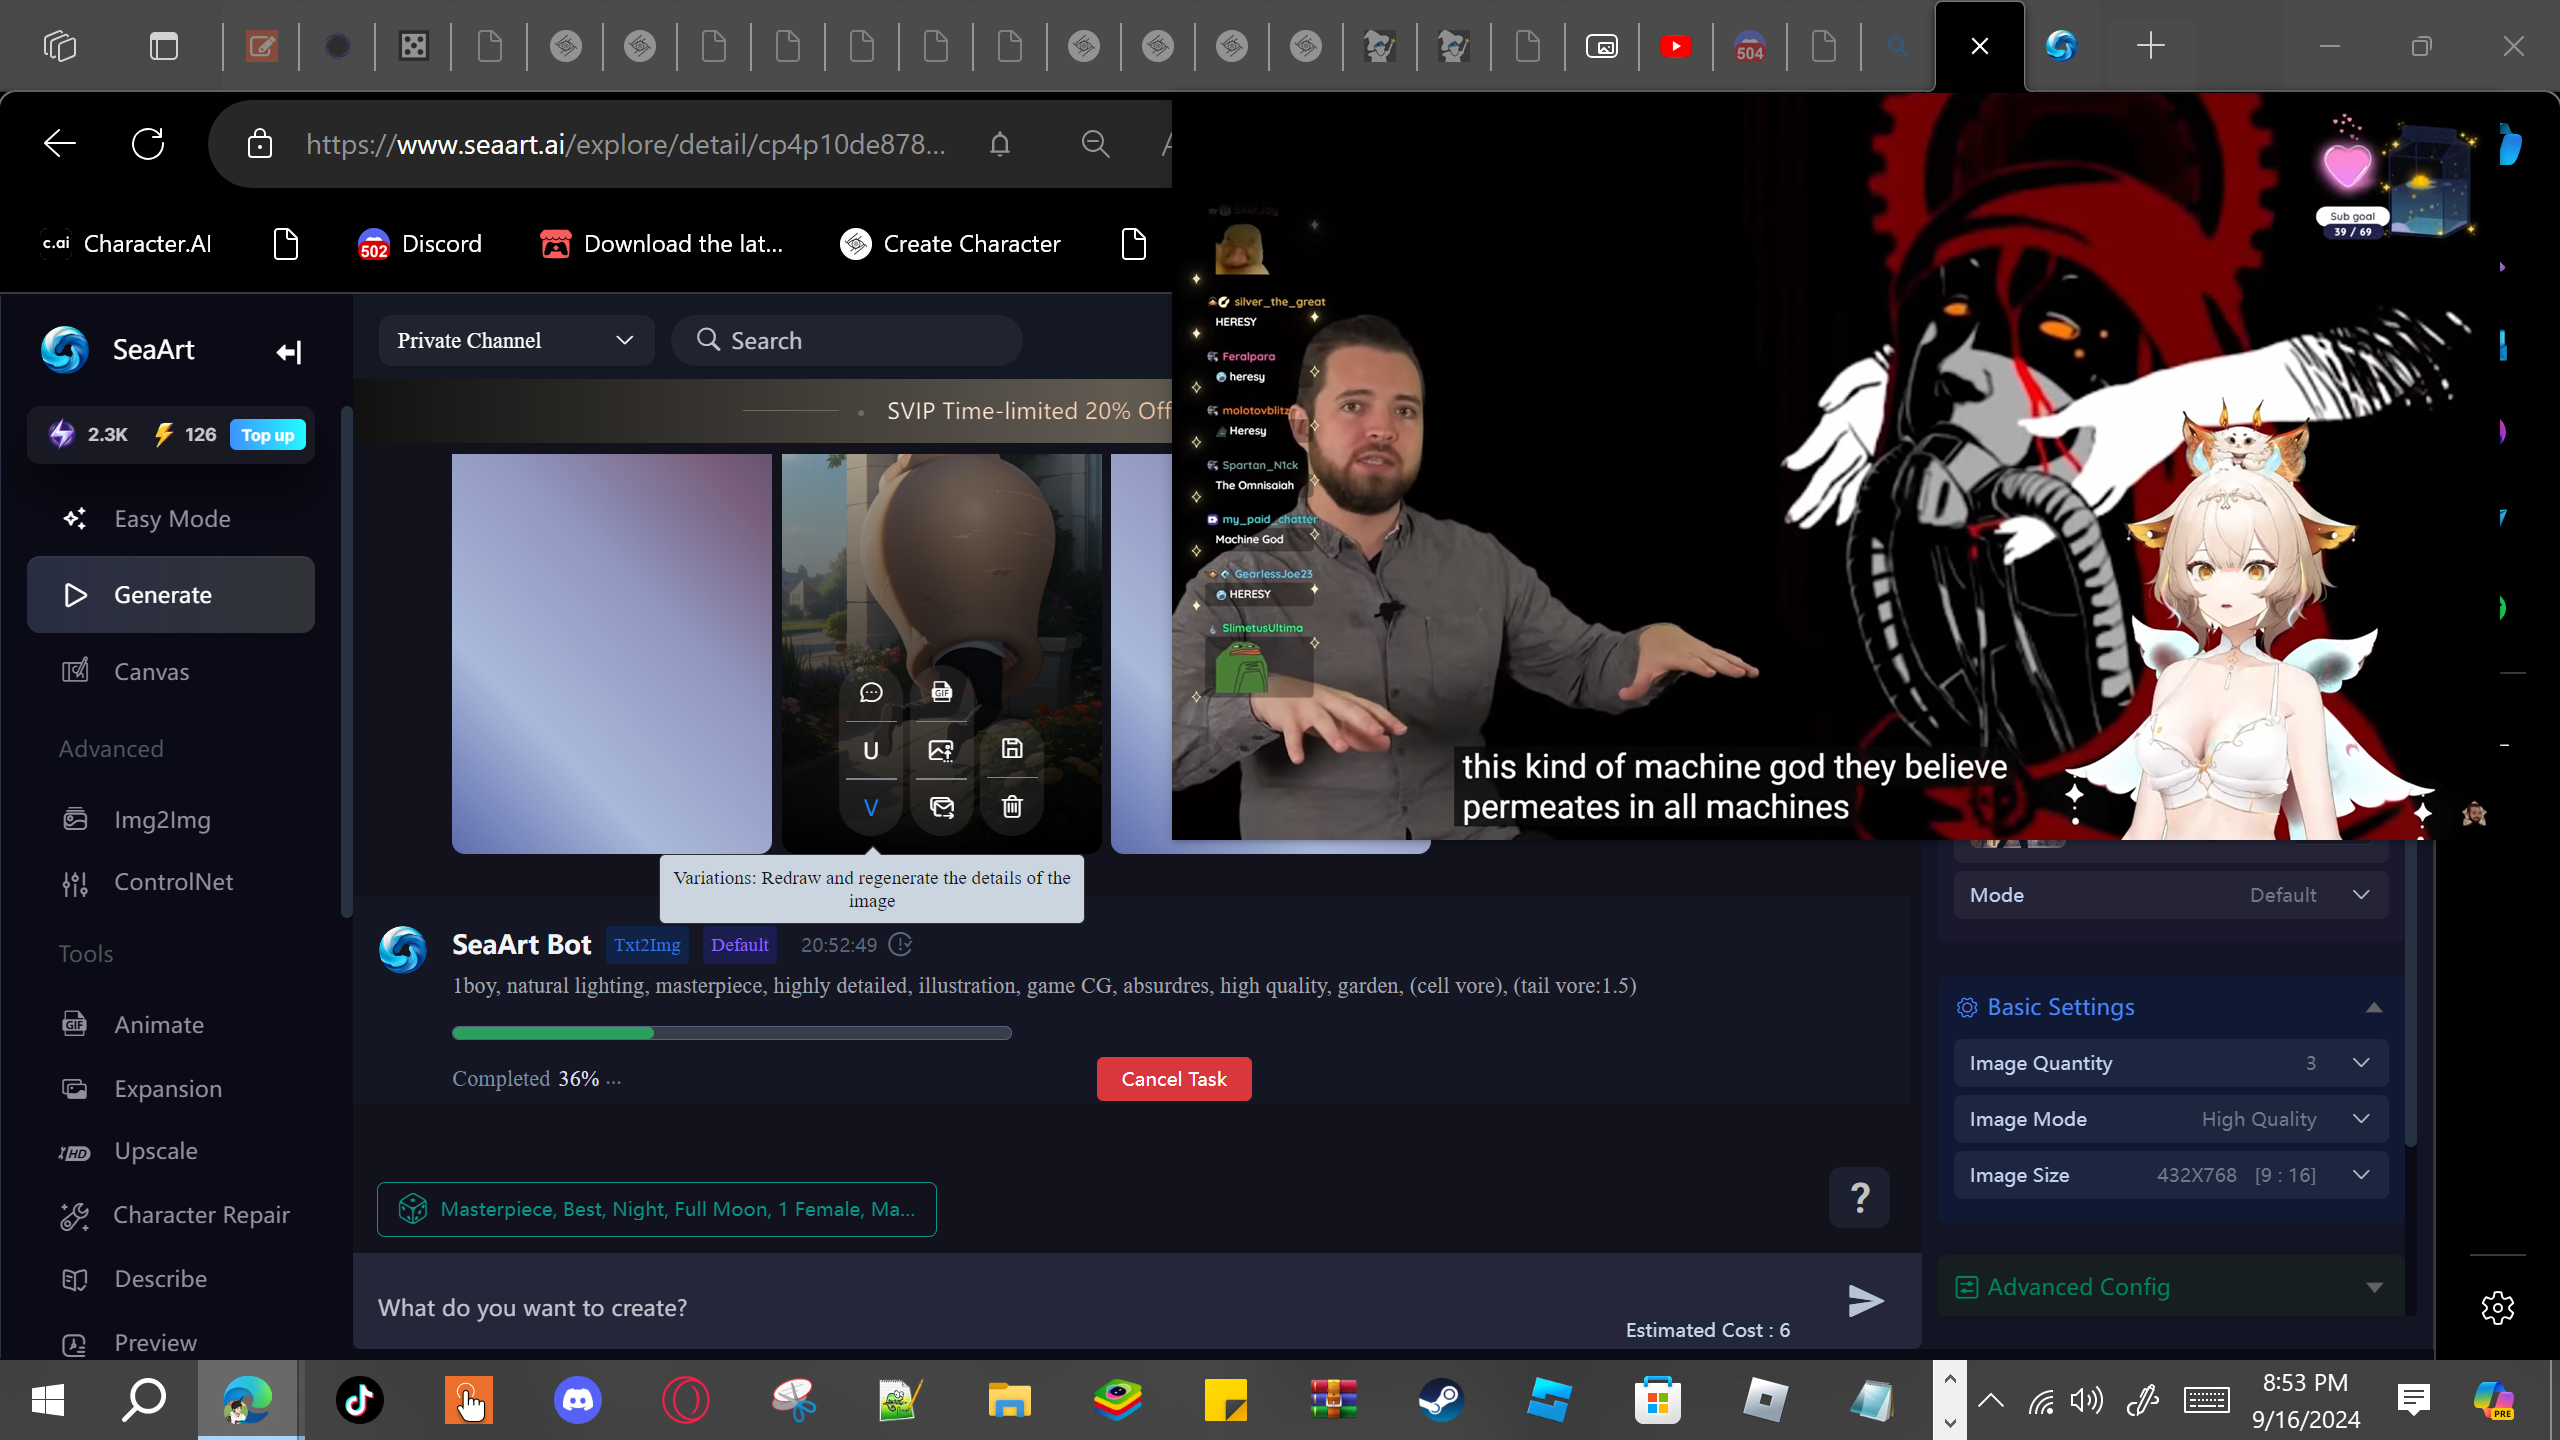Click the blue V variations action

tap(871, 807)
